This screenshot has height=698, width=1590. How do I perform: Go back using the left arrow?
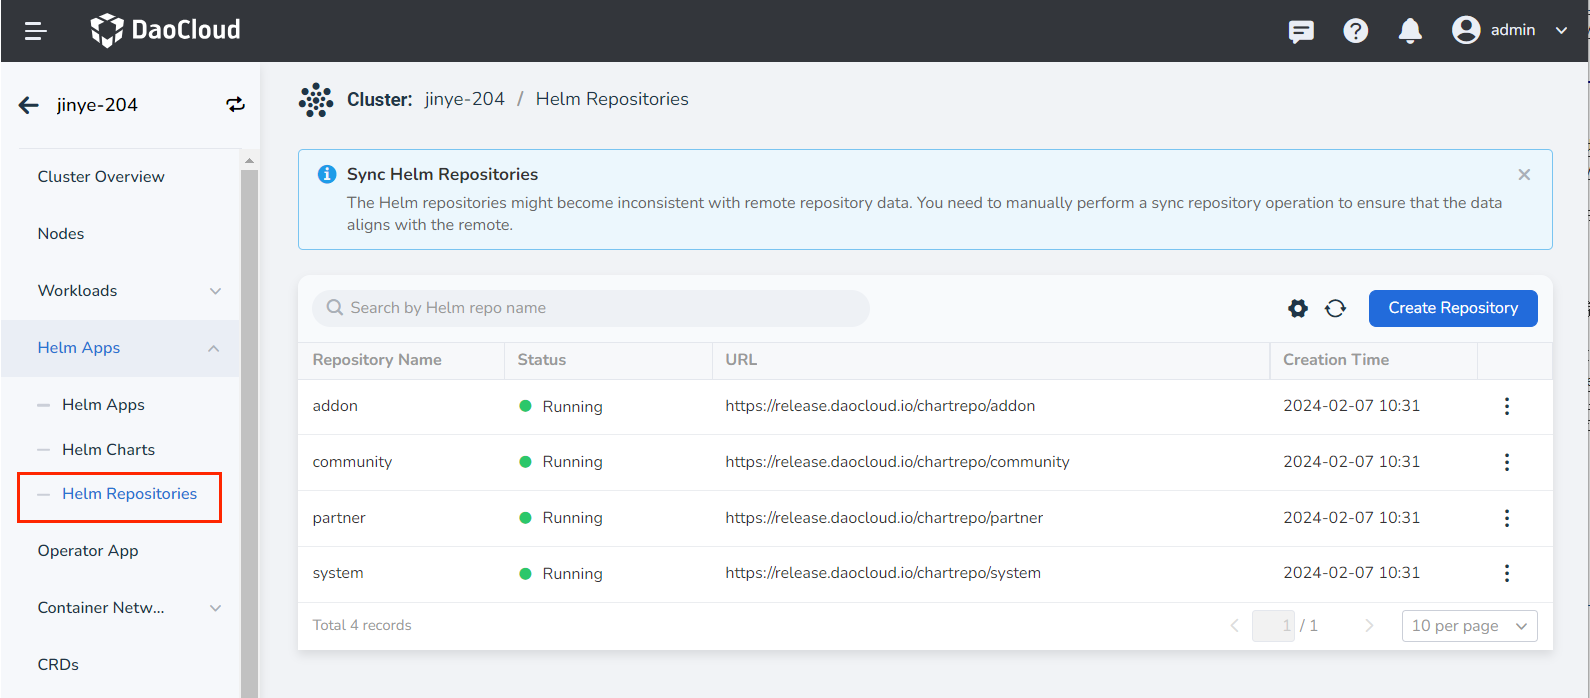click(x=29, y=105)
